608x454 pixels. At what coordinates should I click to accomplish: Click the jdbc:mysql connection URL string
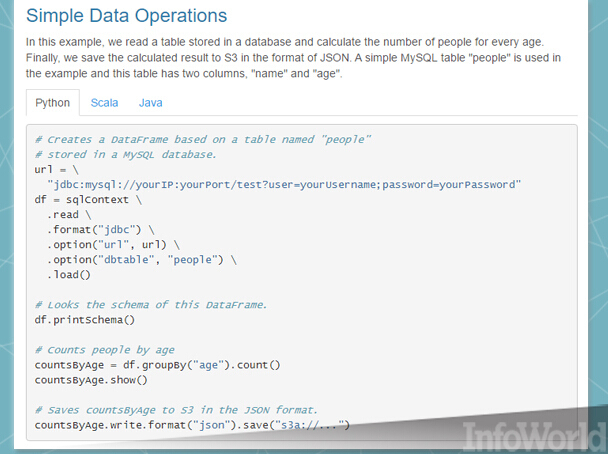coord(284,185)
